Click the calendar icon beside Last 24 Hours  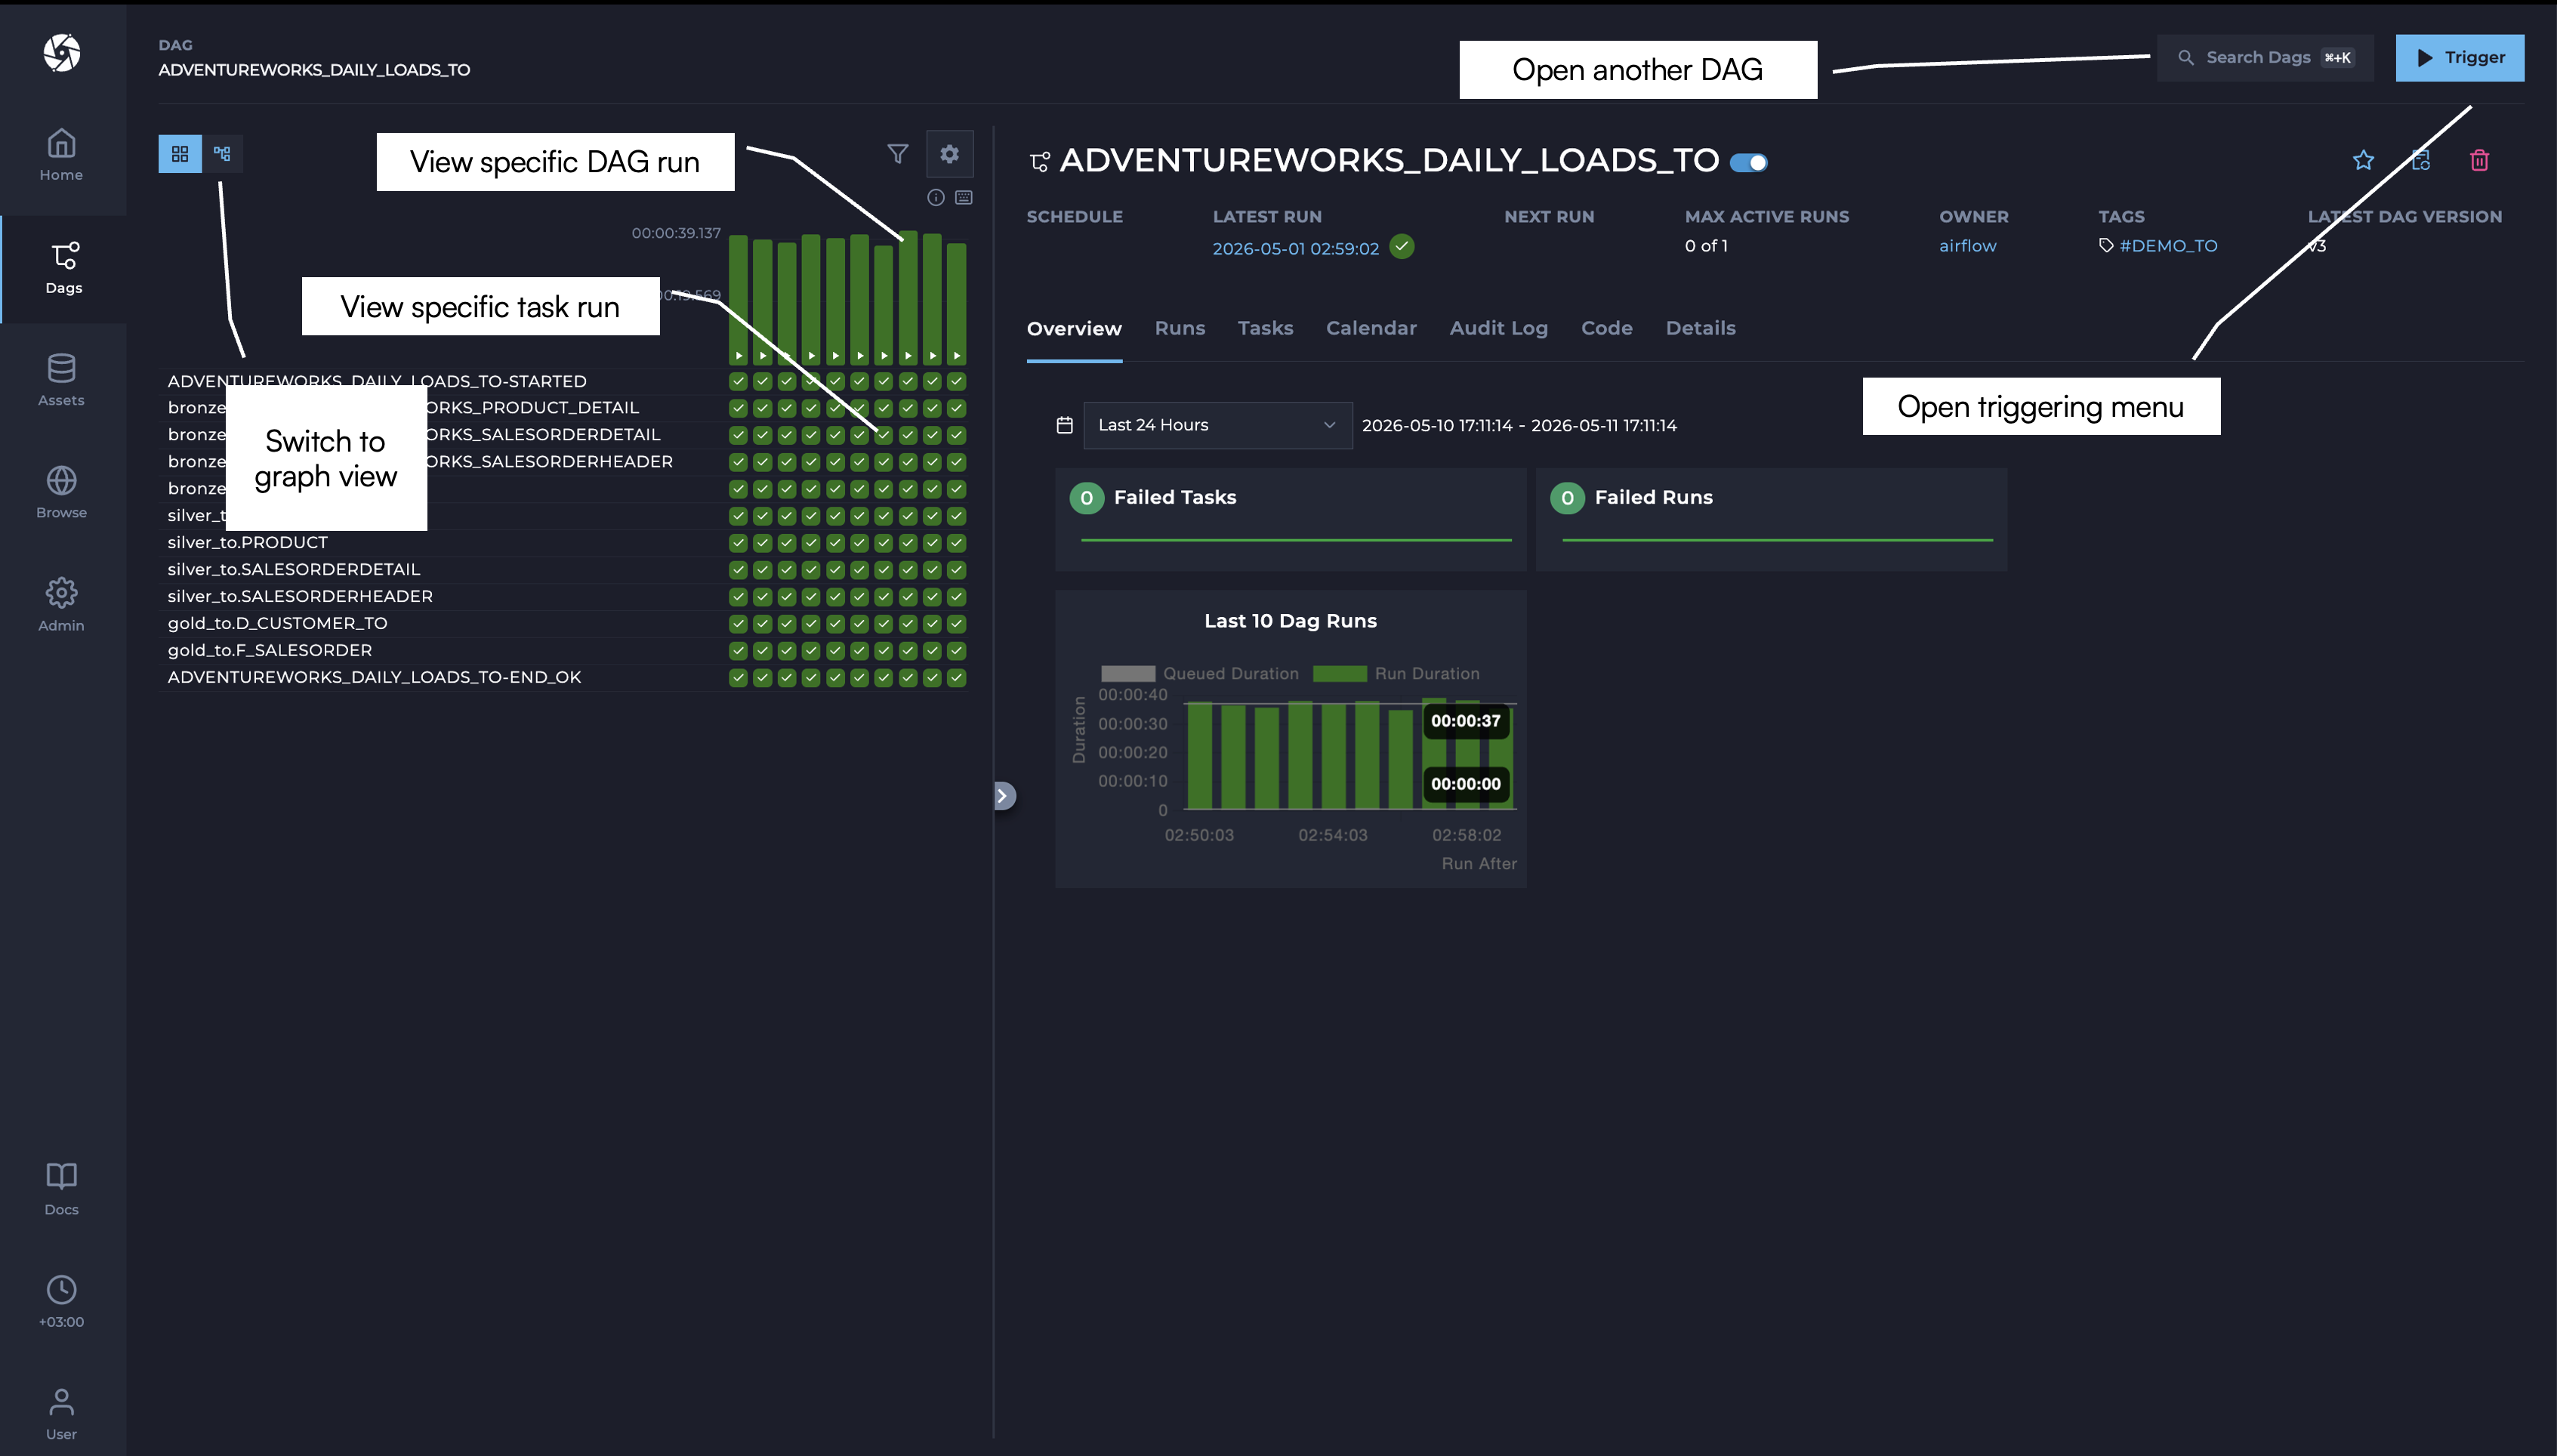click(1065, 425)
